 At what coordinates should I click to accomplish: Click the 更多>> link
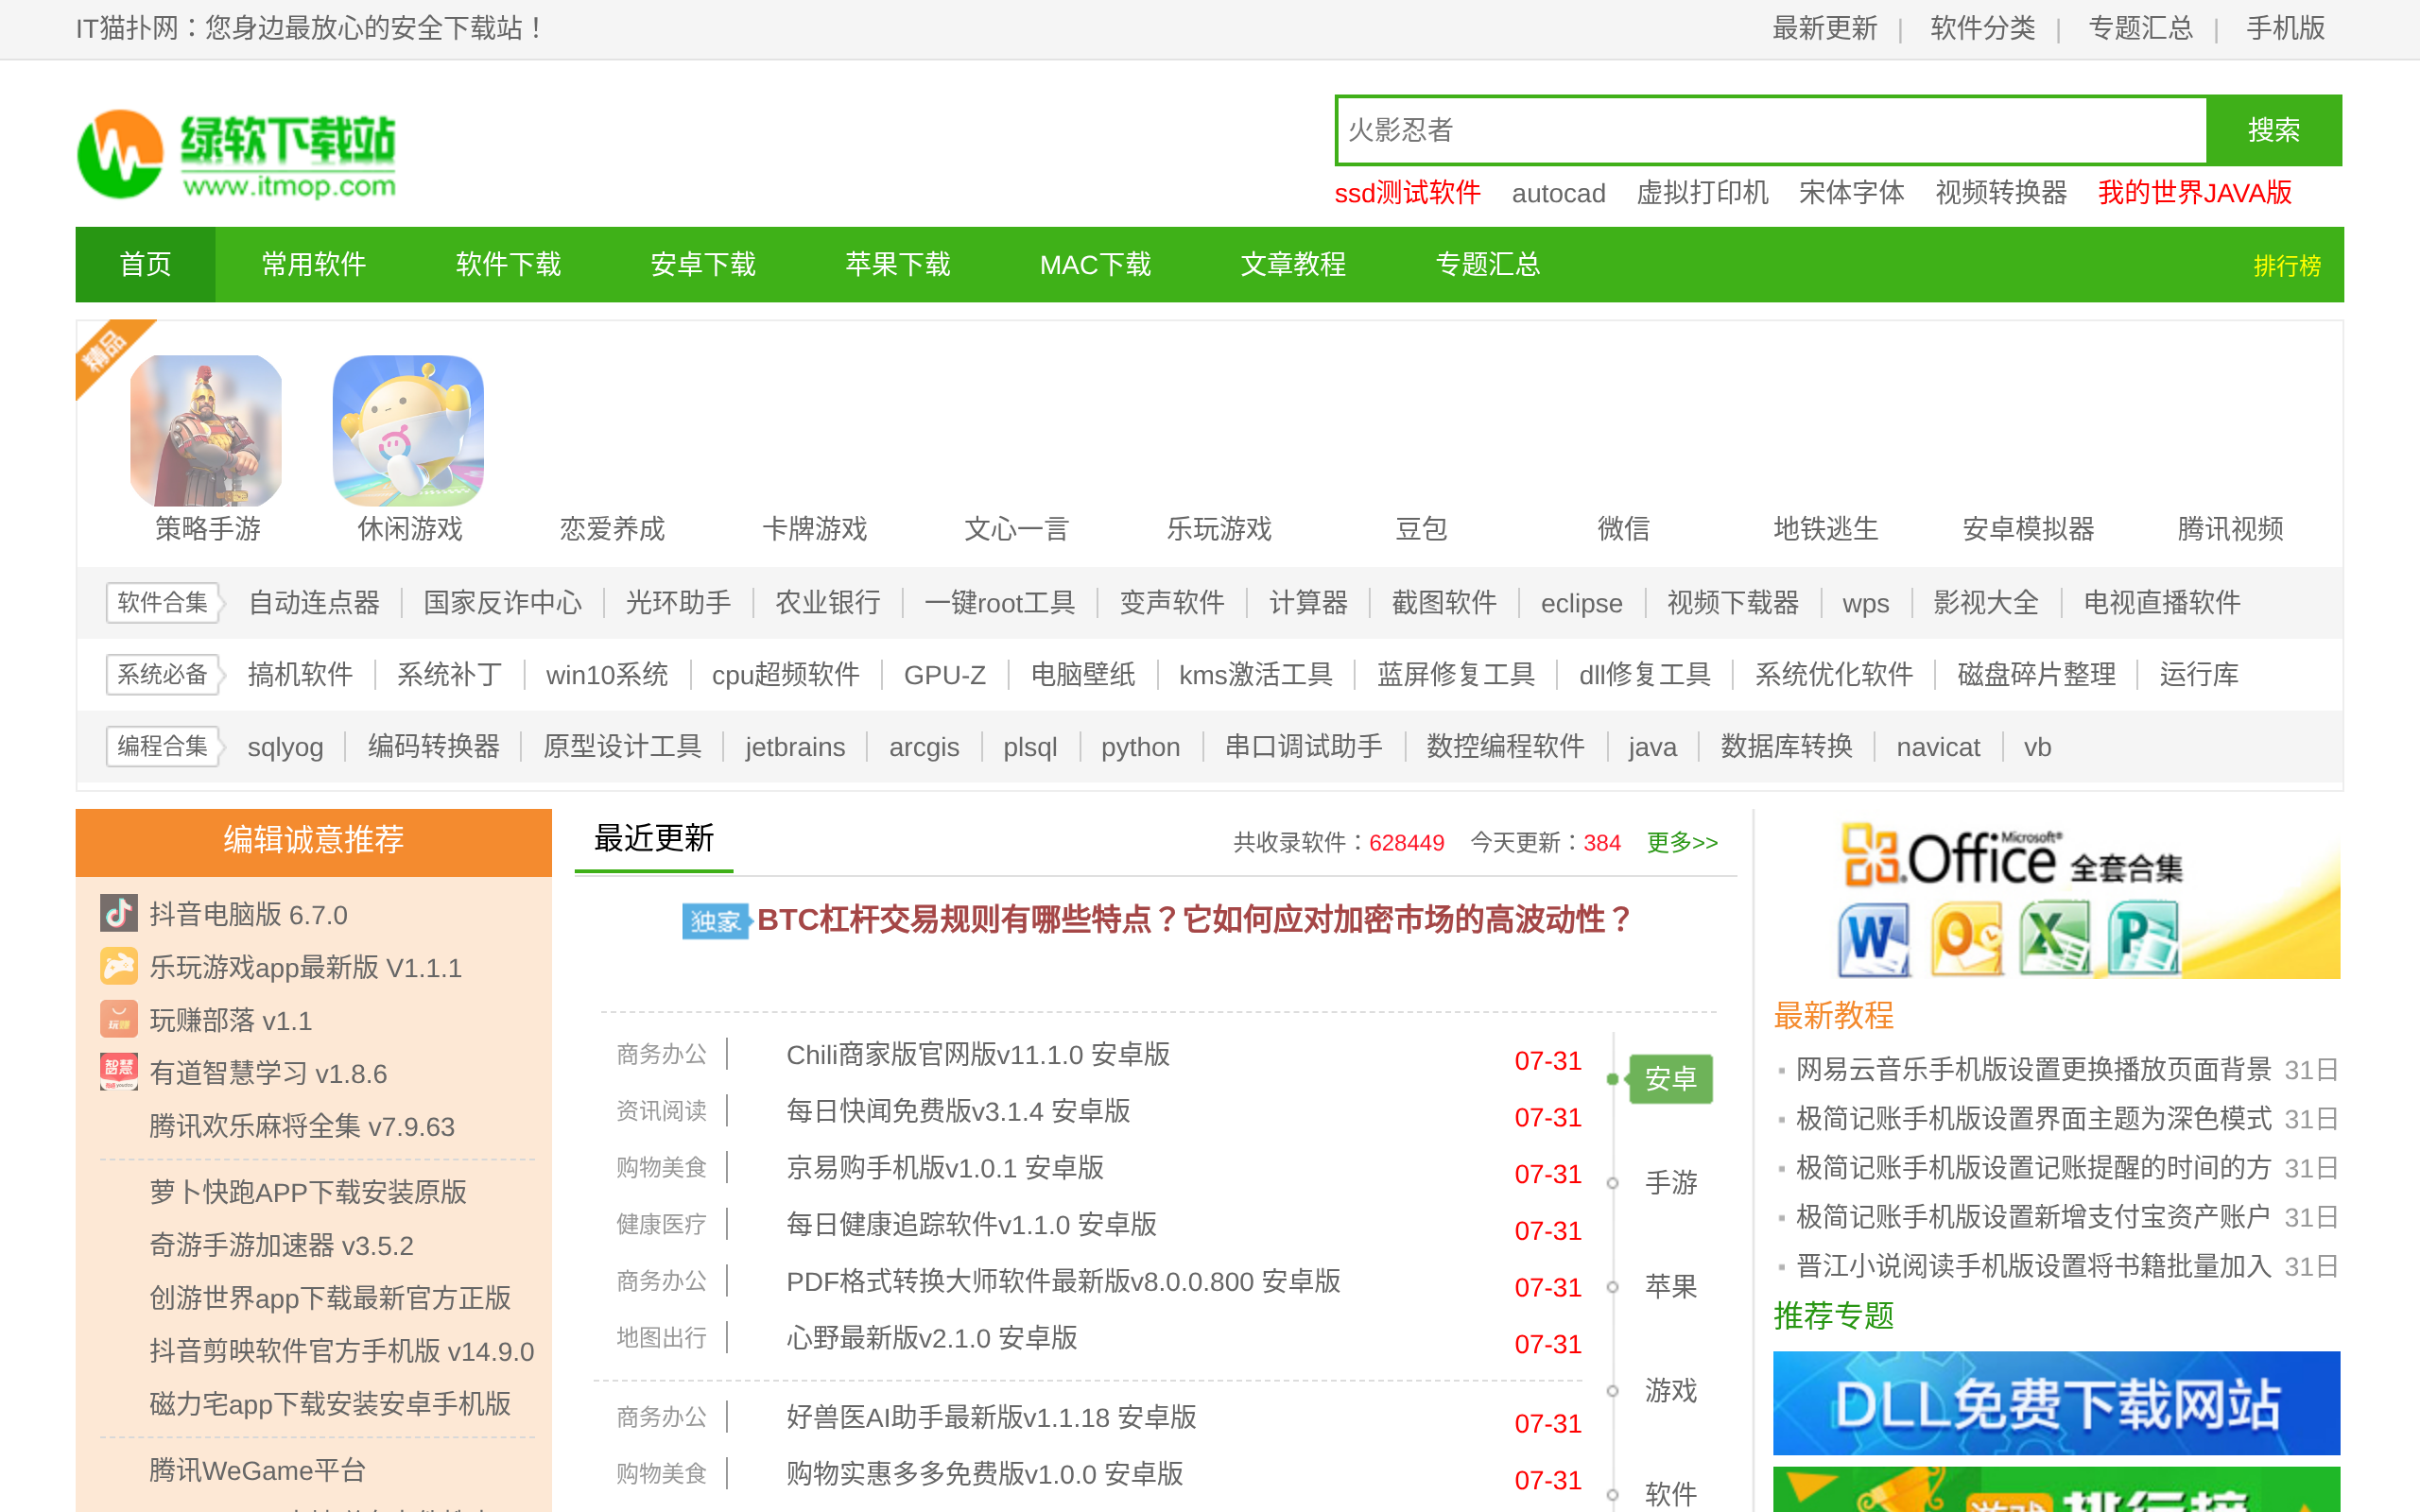pos(1682,842)
